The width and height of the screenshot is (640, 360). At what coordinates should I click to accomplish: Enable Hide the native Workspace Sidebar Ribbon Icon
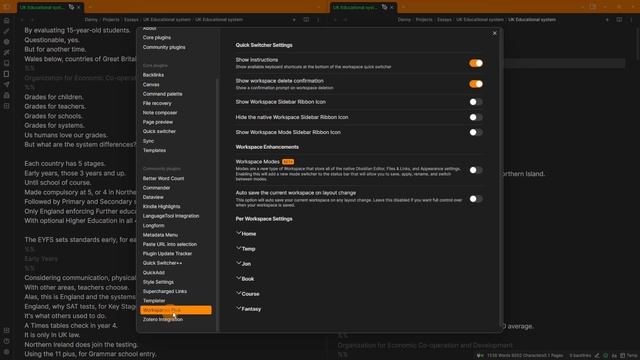coord(476,117)
